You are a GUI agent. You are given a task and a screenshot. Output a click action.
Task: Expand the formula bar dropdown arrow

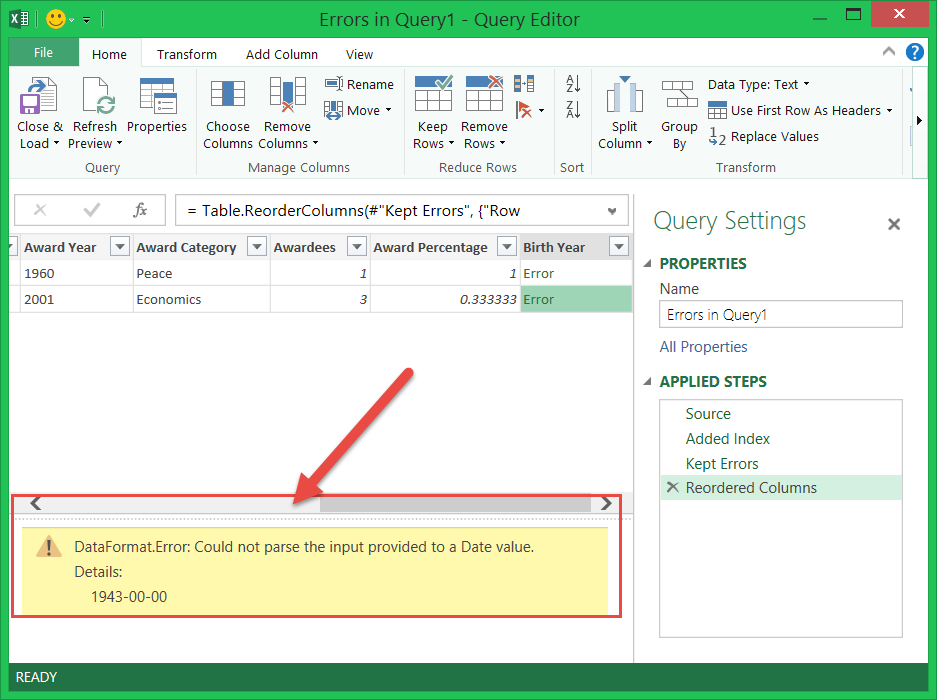coord(612,211)
